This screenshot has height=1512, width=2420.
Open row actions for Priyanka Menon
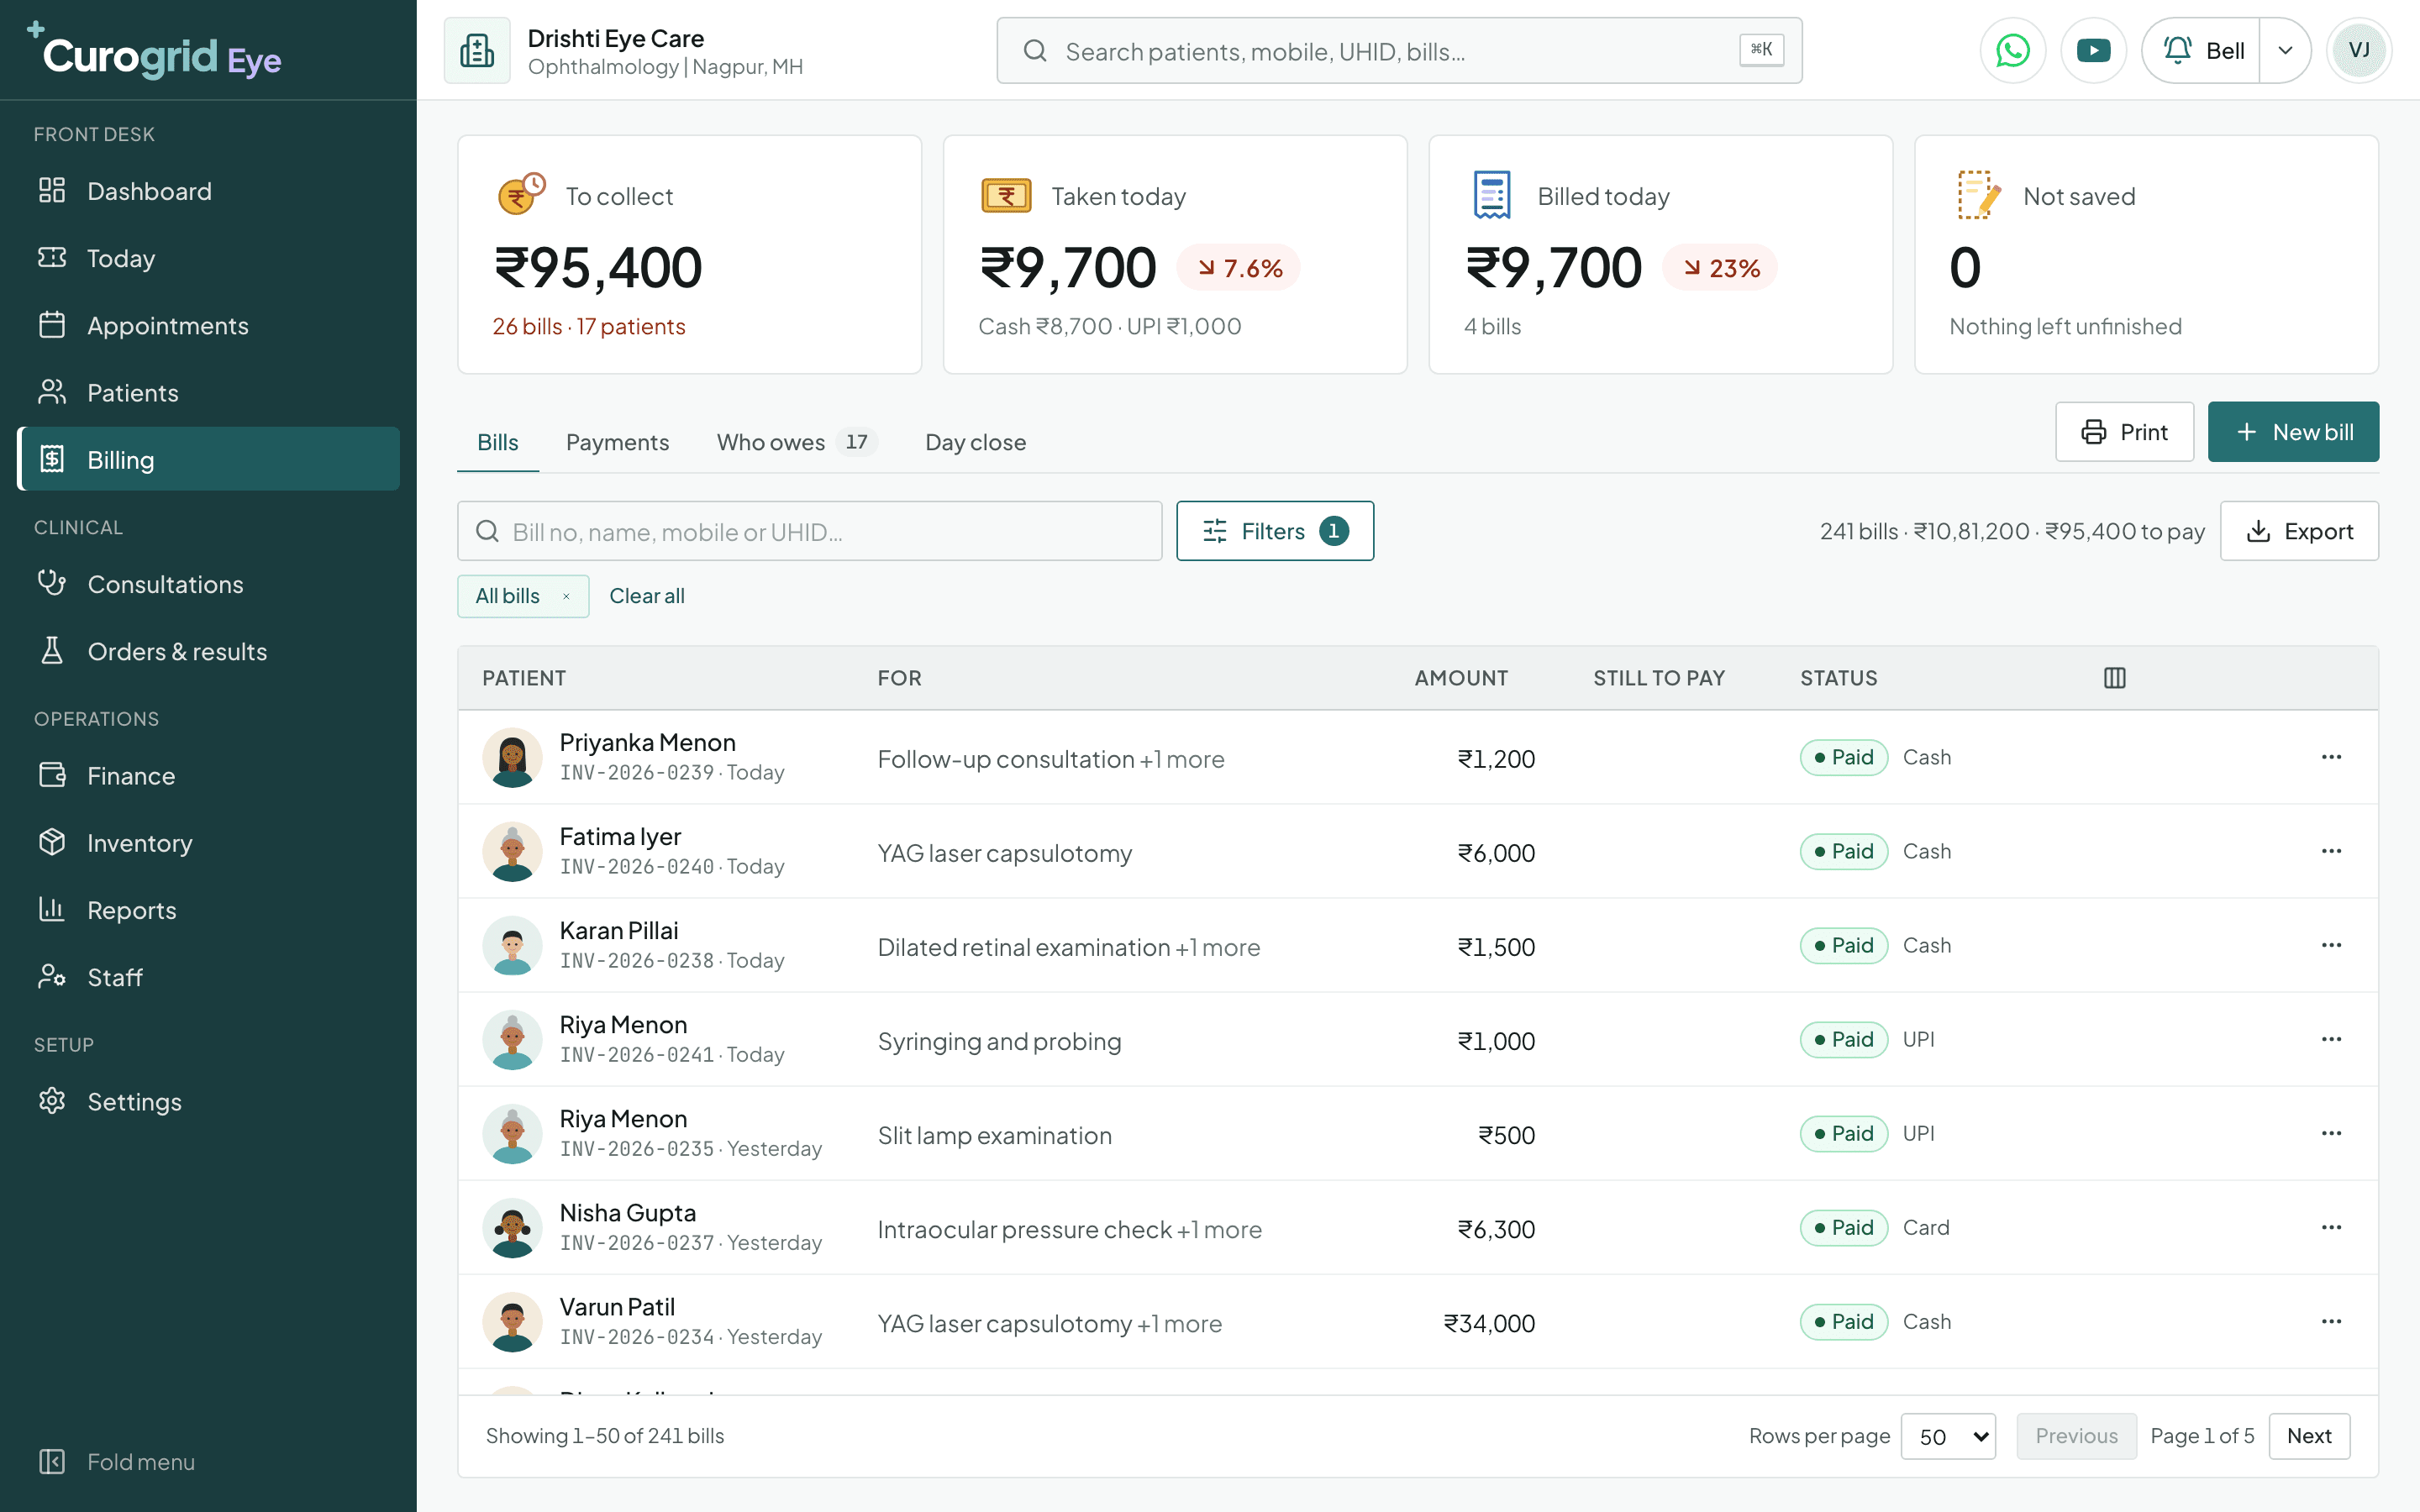click(2331, 757)
